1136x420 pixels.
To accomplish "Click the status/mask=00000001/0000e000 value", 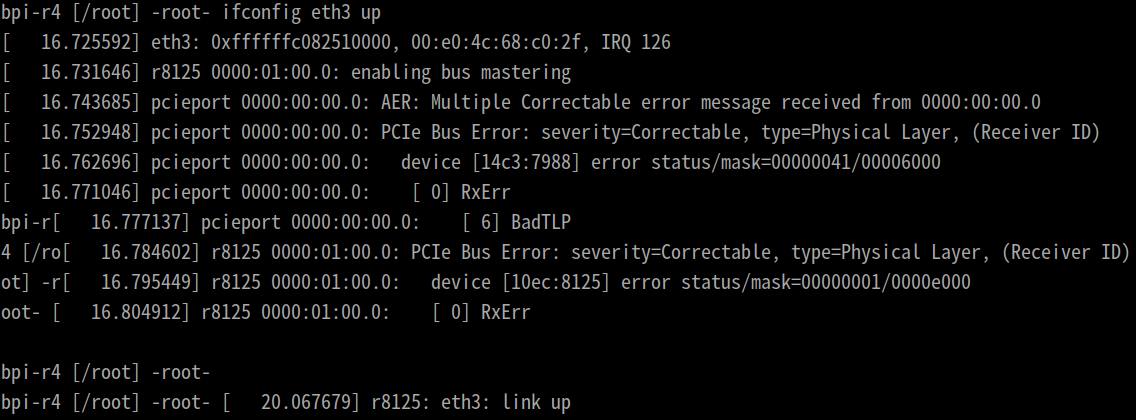I will click(825, 282).
